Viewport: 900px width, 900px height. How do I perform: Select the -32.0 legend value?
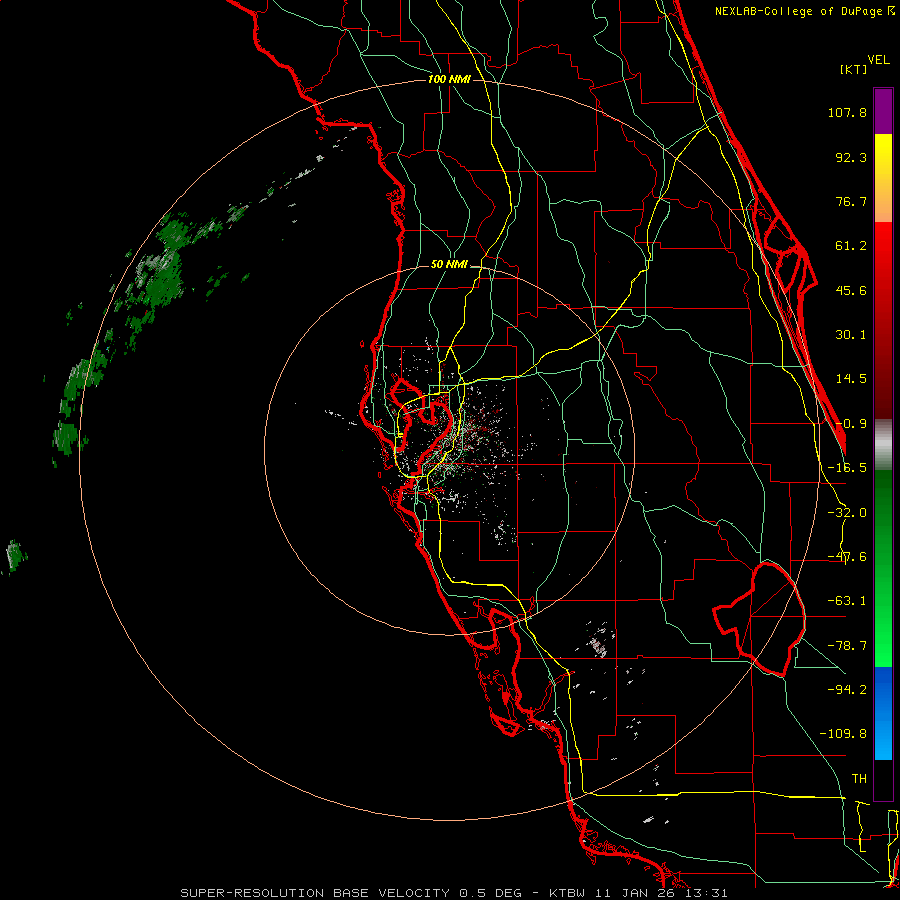tap(847, 513)
